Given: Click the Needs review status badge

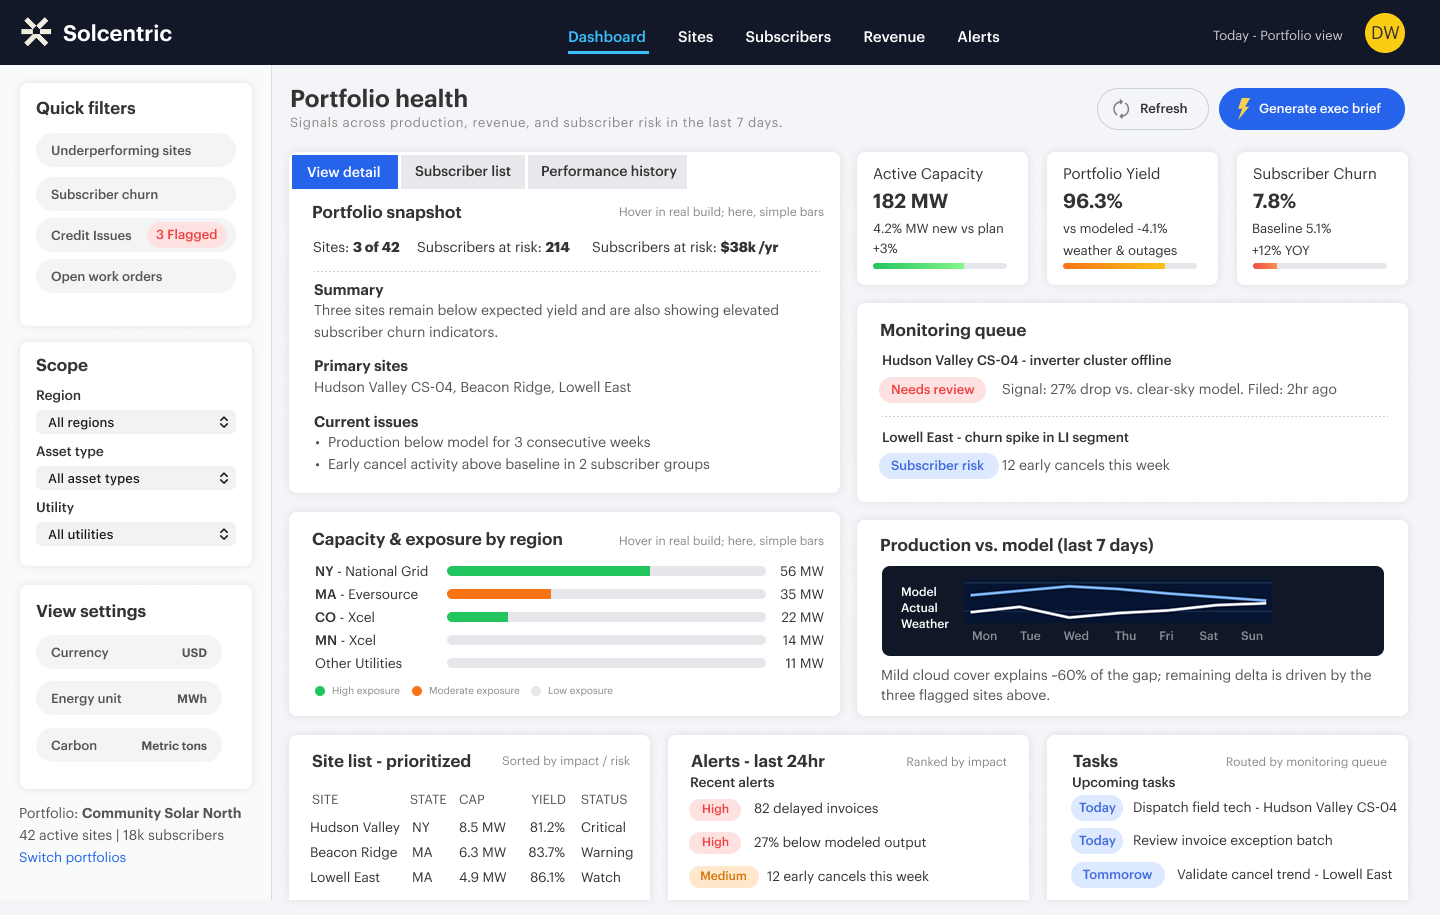Looking at the screenshot, I should coord(932,390).
